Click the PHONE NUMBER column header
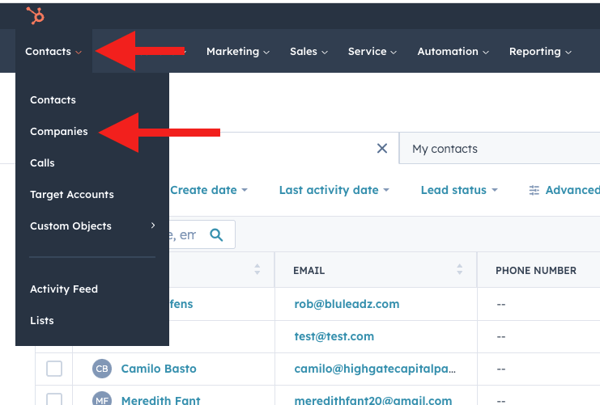Image resolution: width=600 pixels, height=405 pixels. pyautogui.click(x=536, y=270)
